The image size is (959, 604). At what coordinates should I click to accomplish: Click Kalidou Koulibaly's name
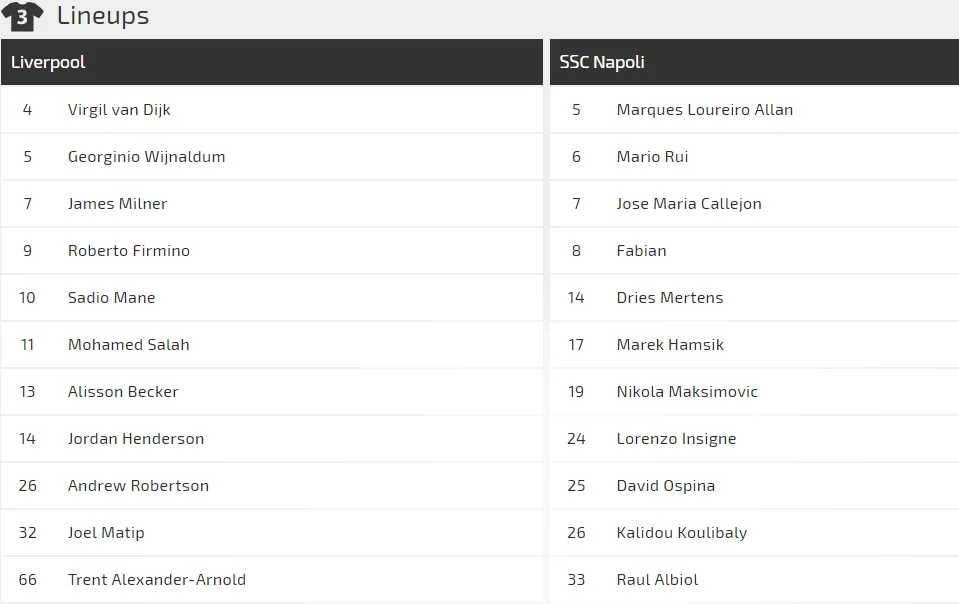point(681,533)
